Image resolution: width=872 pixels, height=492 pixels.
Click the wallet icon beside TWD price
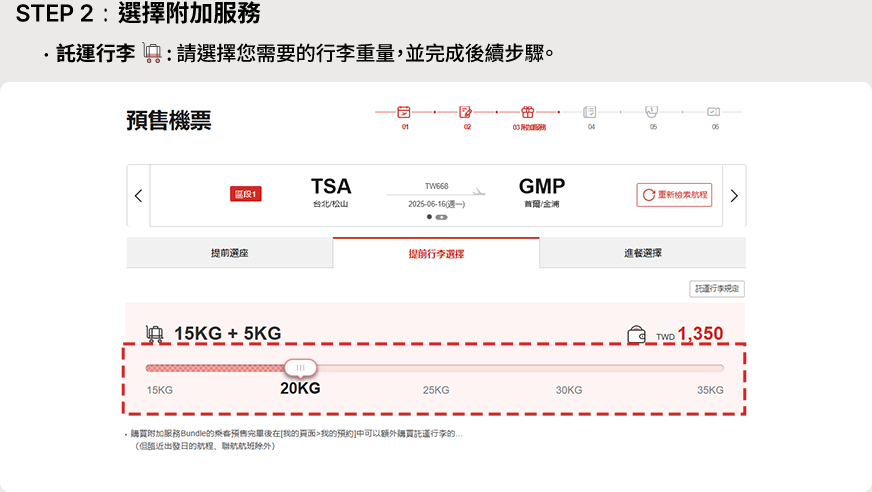636,334
